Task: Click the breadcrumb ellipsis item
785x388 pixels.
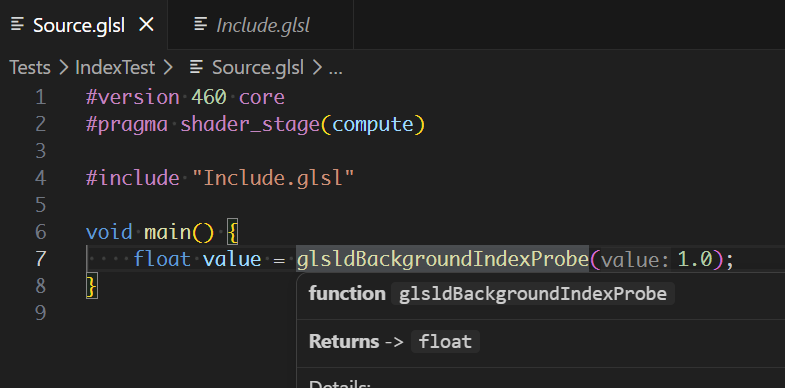Action: pyautogui.click(x=335, y=68)
